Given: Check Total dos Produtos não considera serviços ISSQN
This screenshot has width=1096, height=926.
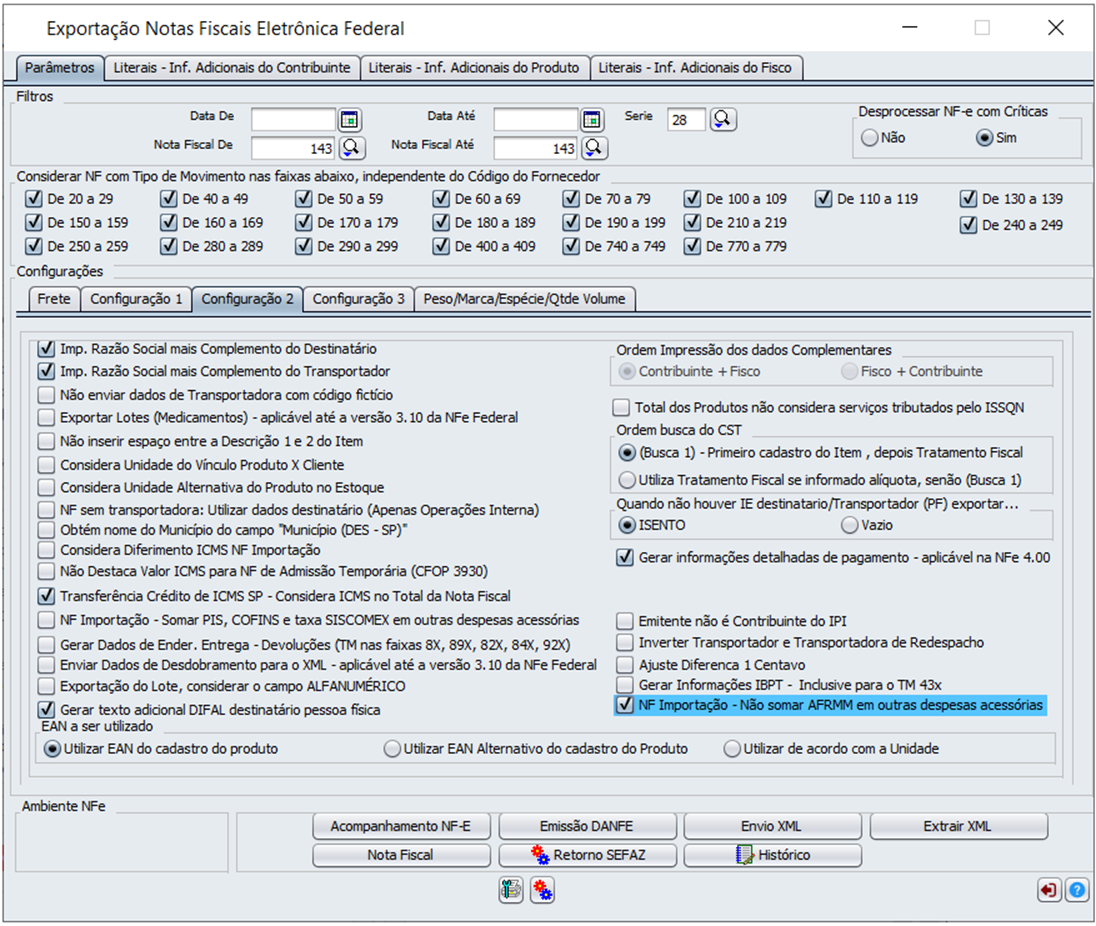Looking at the screenshot, I should (x=621, y=407).
